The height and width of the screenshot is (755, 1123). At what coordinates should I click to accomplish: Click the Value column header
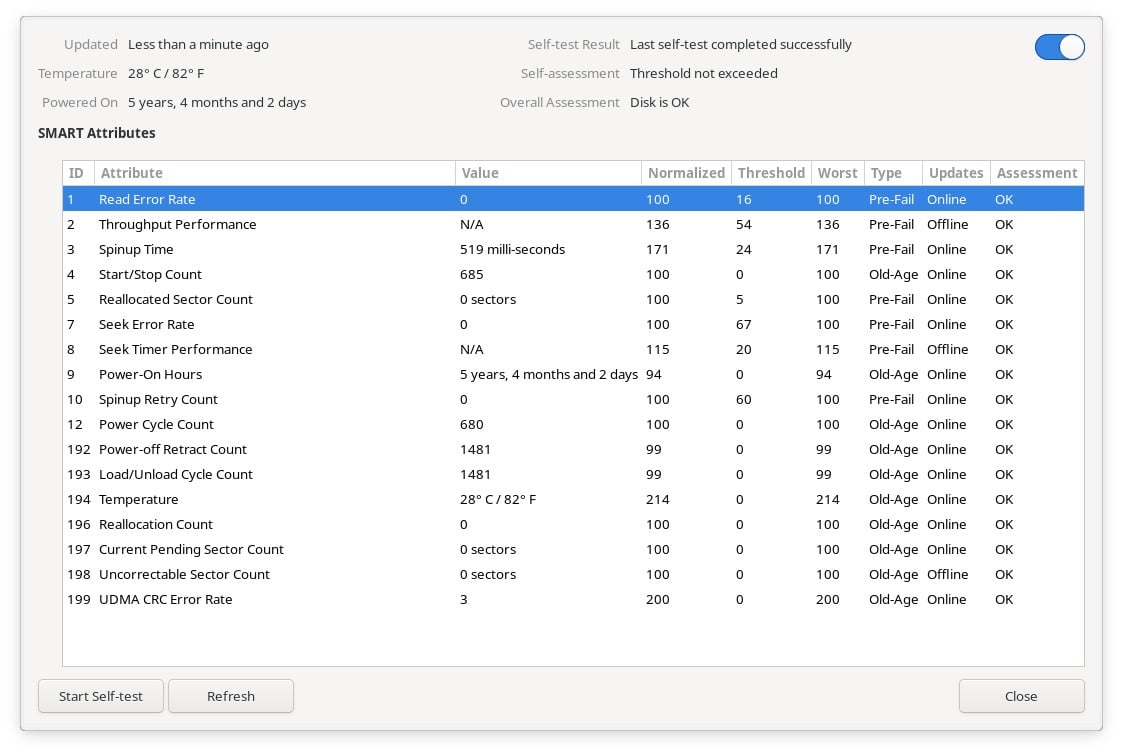click(x=547, y=173)
